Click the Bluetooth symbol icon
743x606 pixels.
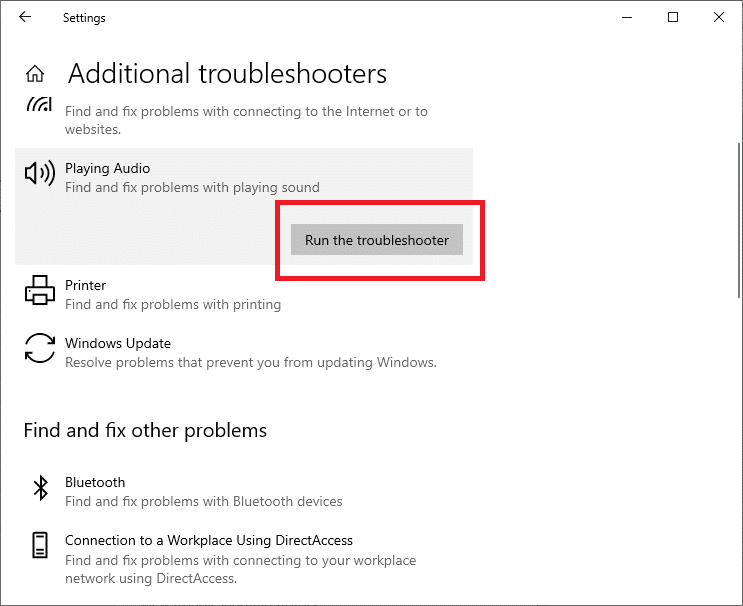[40, 488]
